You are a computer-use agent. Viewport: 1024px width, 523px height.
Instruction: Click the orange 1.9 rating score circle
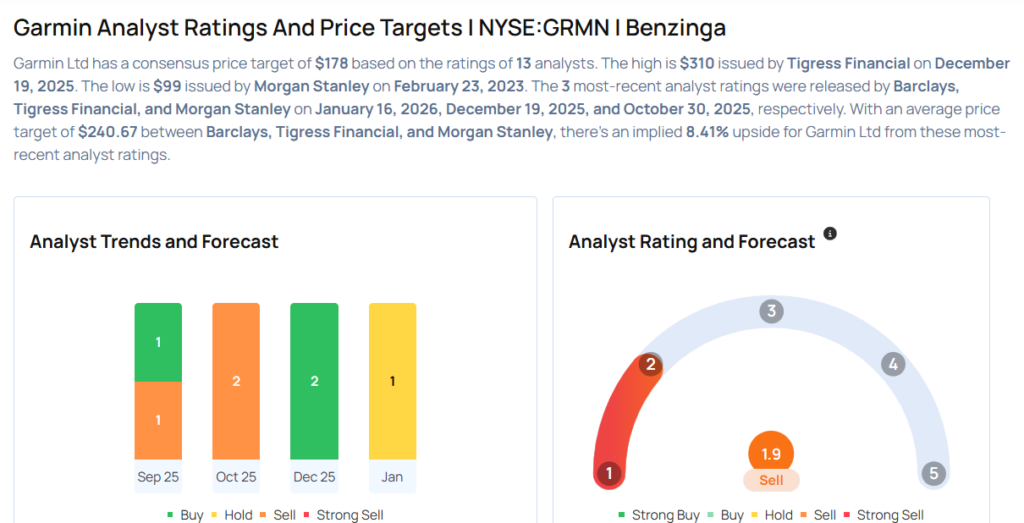click(771, 453)
